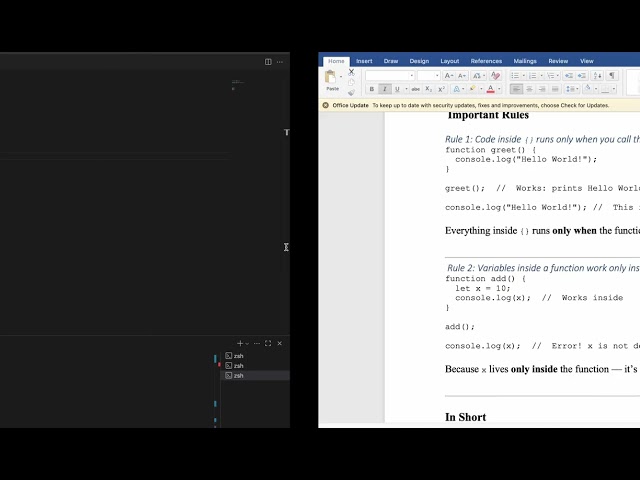Click into the font size field
640x480 pixels.
click(x=426, y=76)
